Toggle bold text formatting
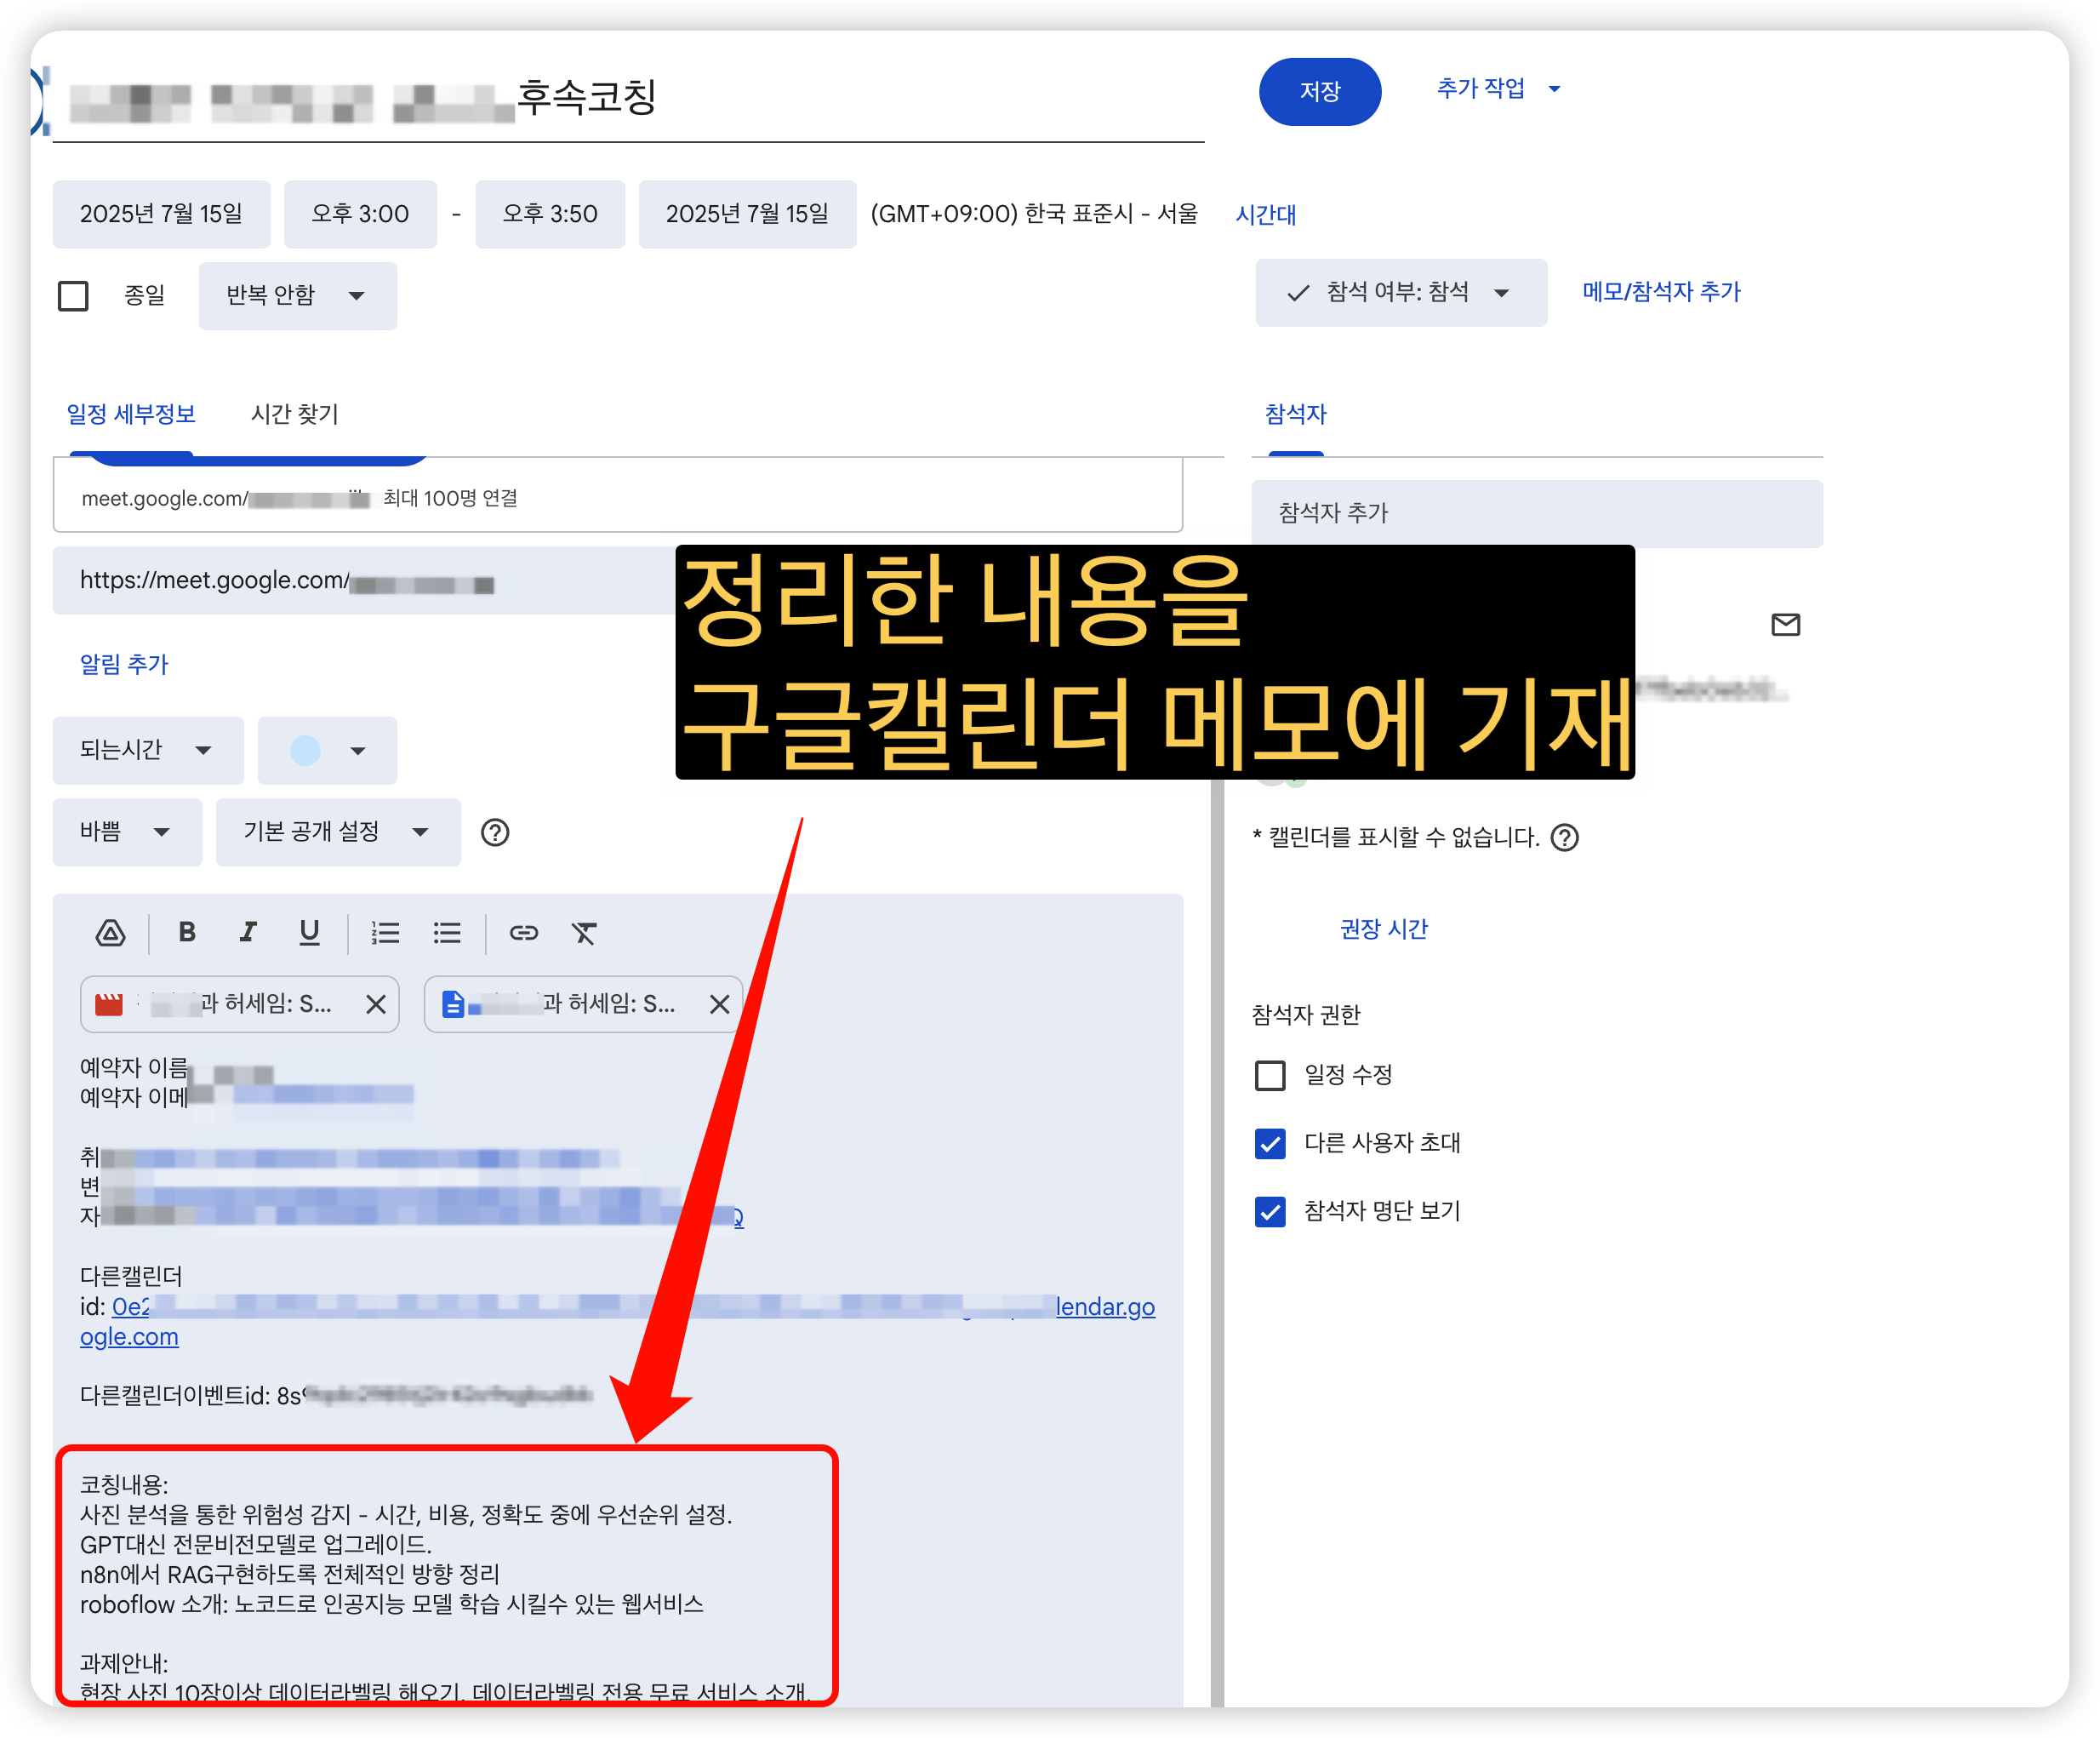2100x1738 pixels. [187, 933]
